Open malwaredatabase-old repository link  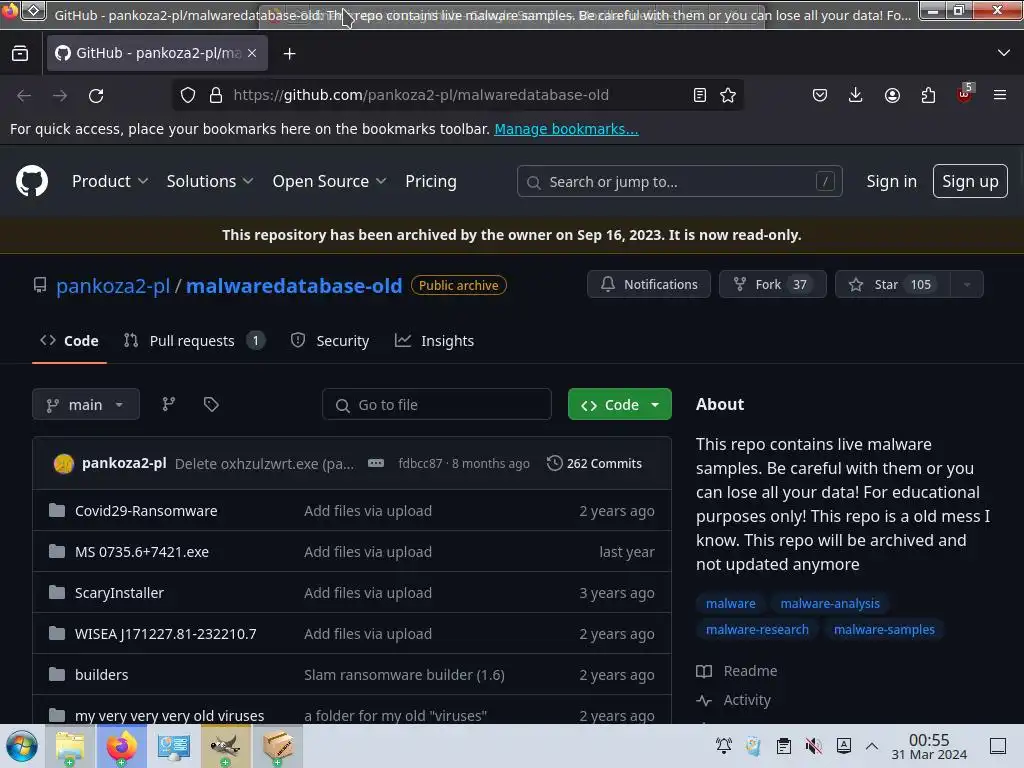(294, 285)
